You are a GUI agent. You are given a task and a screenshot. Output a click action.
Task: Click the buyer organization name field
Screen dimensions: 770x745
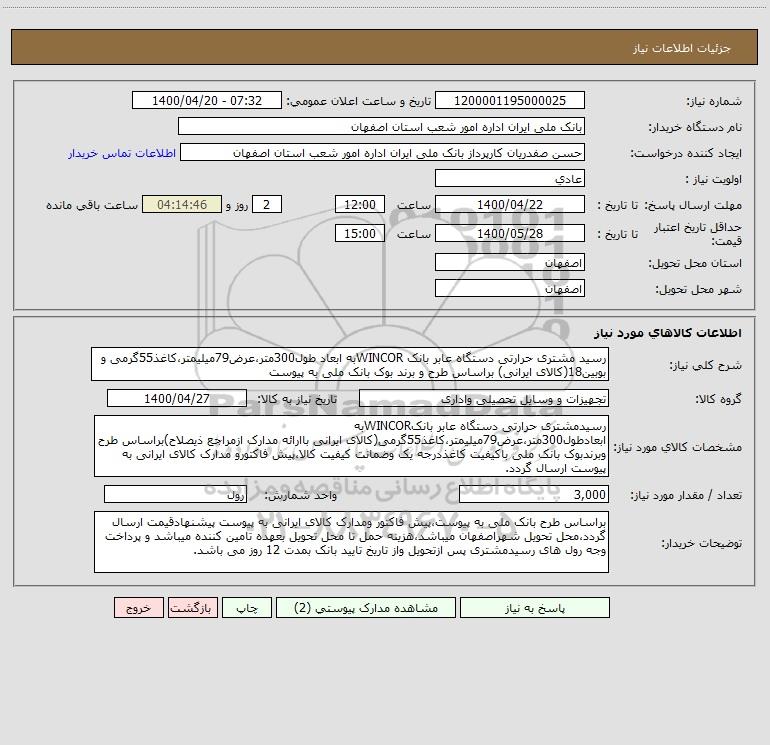tap(381, 126)
